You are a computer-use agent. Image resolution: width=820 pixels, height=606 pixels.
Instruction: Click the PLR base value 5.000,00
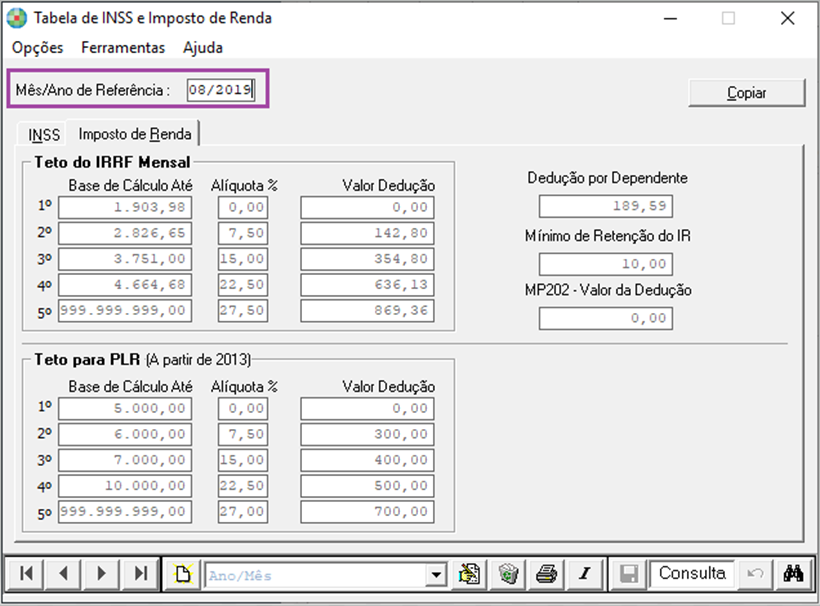point(125,409)
